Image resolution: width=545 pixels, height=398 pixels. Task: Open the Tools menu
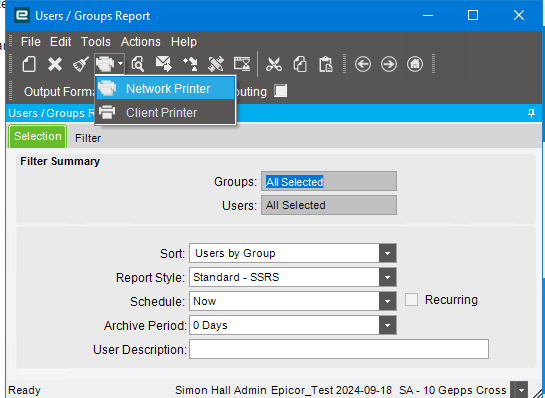(x=96, y=42)
